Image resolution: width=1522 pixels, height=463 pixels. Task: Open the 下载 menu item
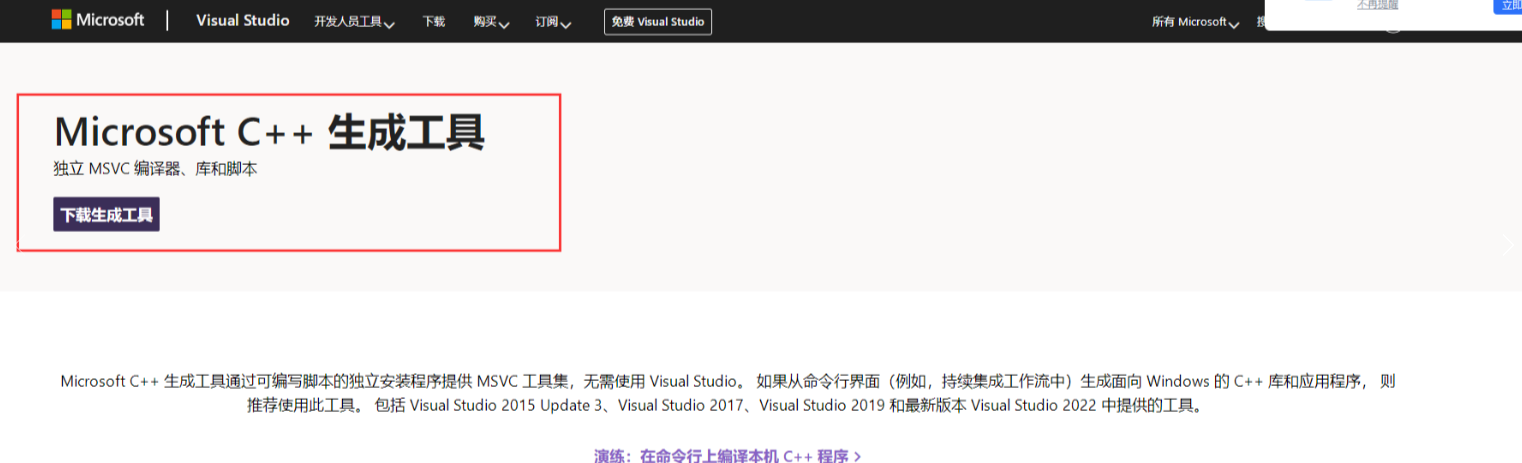coord(433,21)
